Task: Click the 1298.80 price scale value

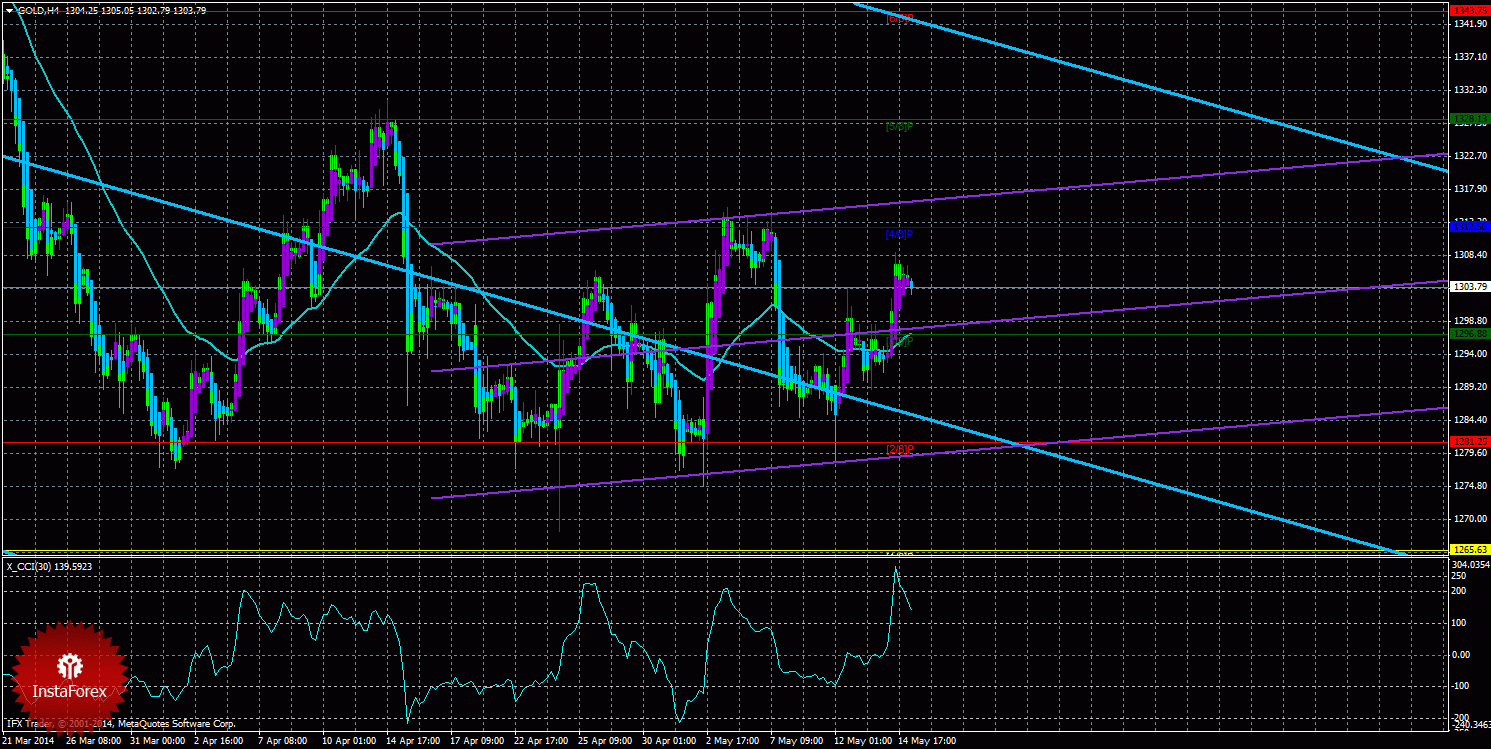Action: click(x=1468, y=320)
